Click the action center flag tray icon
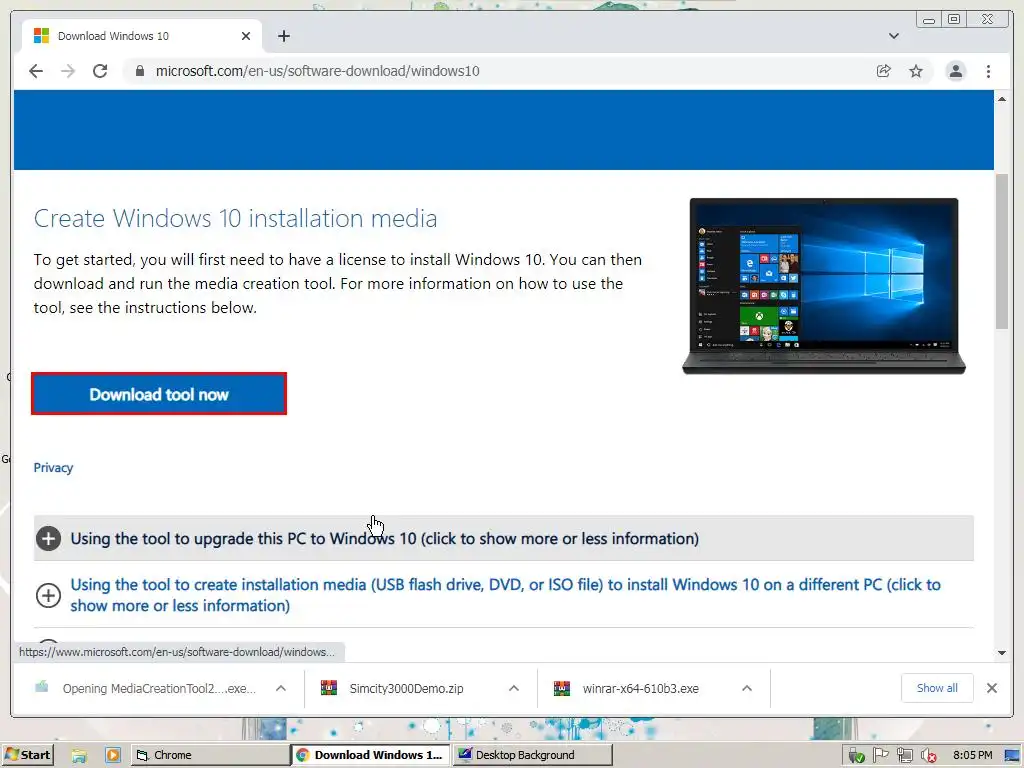Screen dimensions: 1024x768 [x=880, y=756]
